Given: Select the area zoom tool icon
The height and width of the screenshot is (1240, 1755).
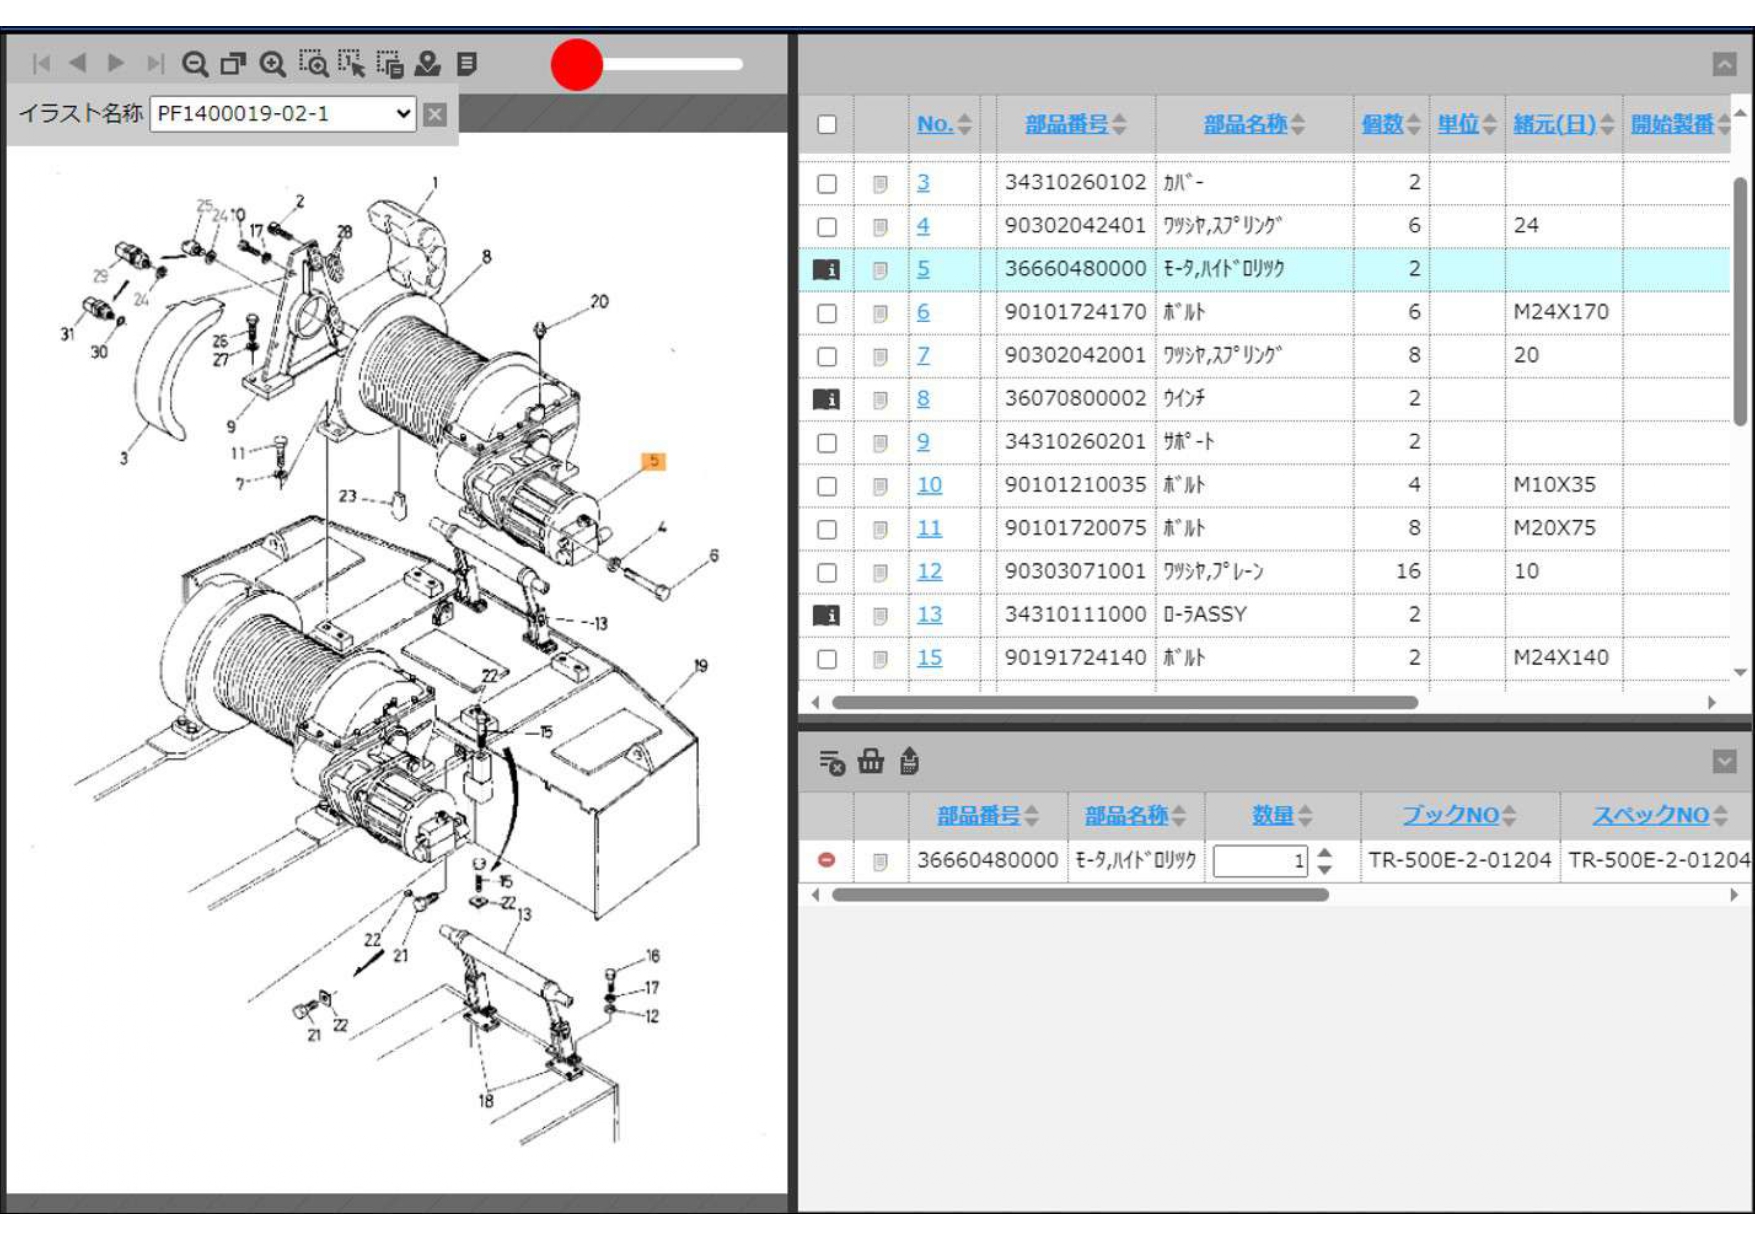Looking at the screenshot, I should point(312,64).
